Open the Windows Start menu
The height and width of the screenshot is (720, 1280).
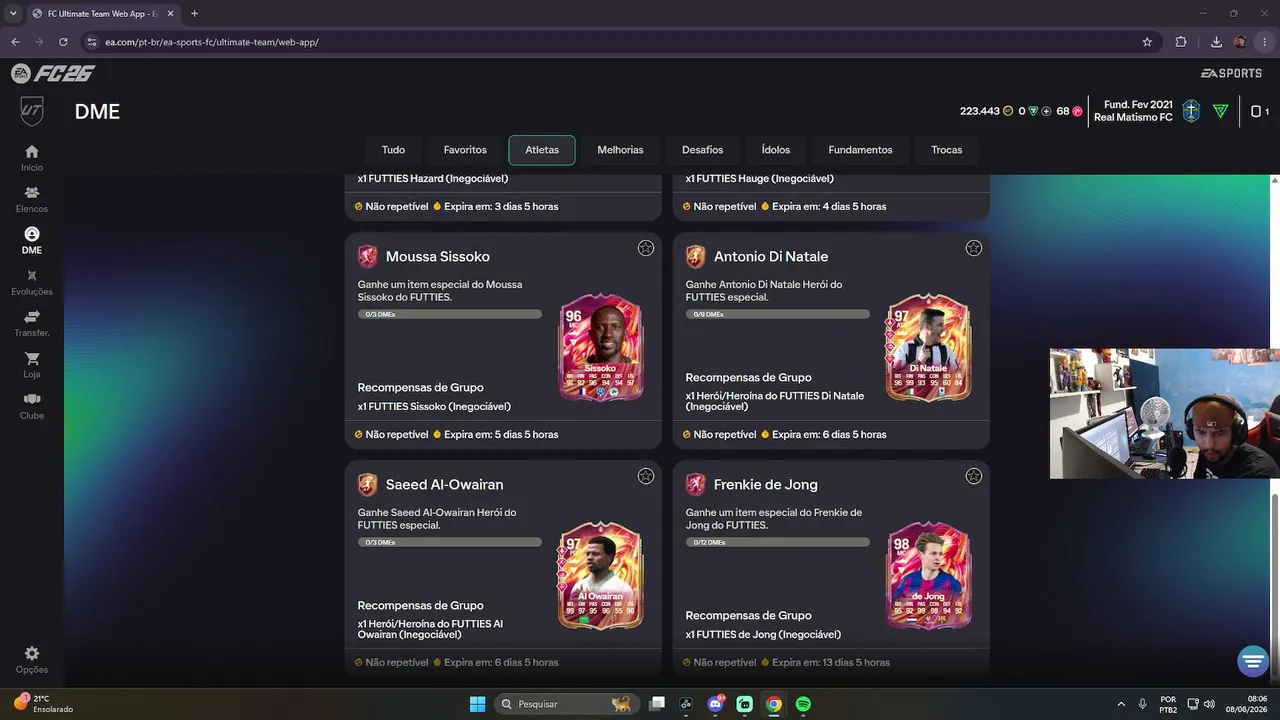477,704
